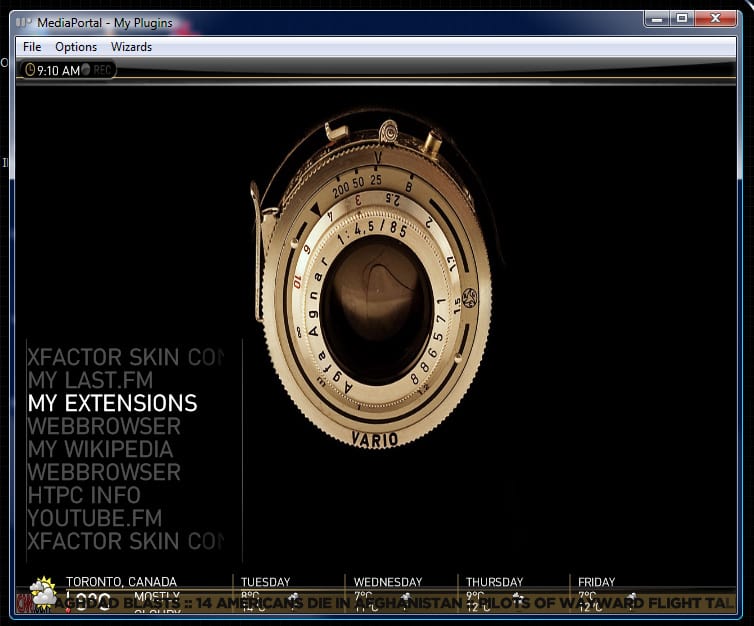Select the highlighted MY EXTENSIONS plugin
The image size is (754, 626).
point(112,404)
